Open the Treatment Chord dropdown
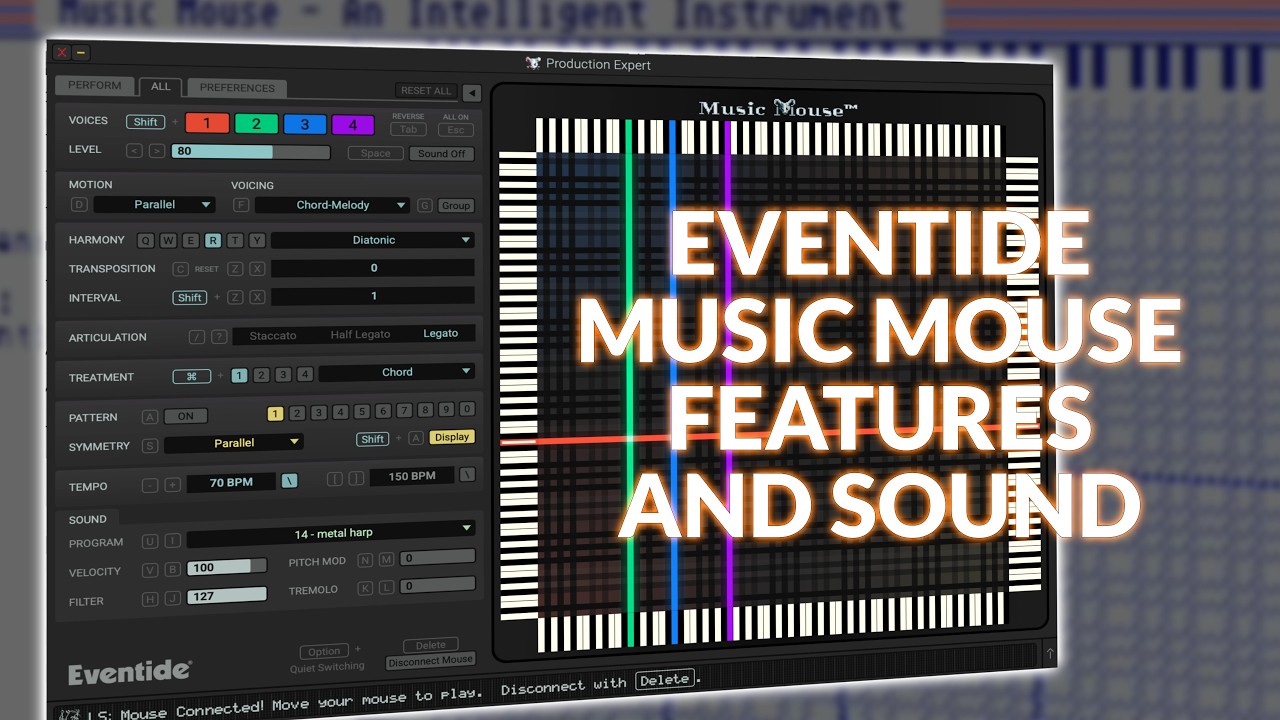 pos(396,372)
